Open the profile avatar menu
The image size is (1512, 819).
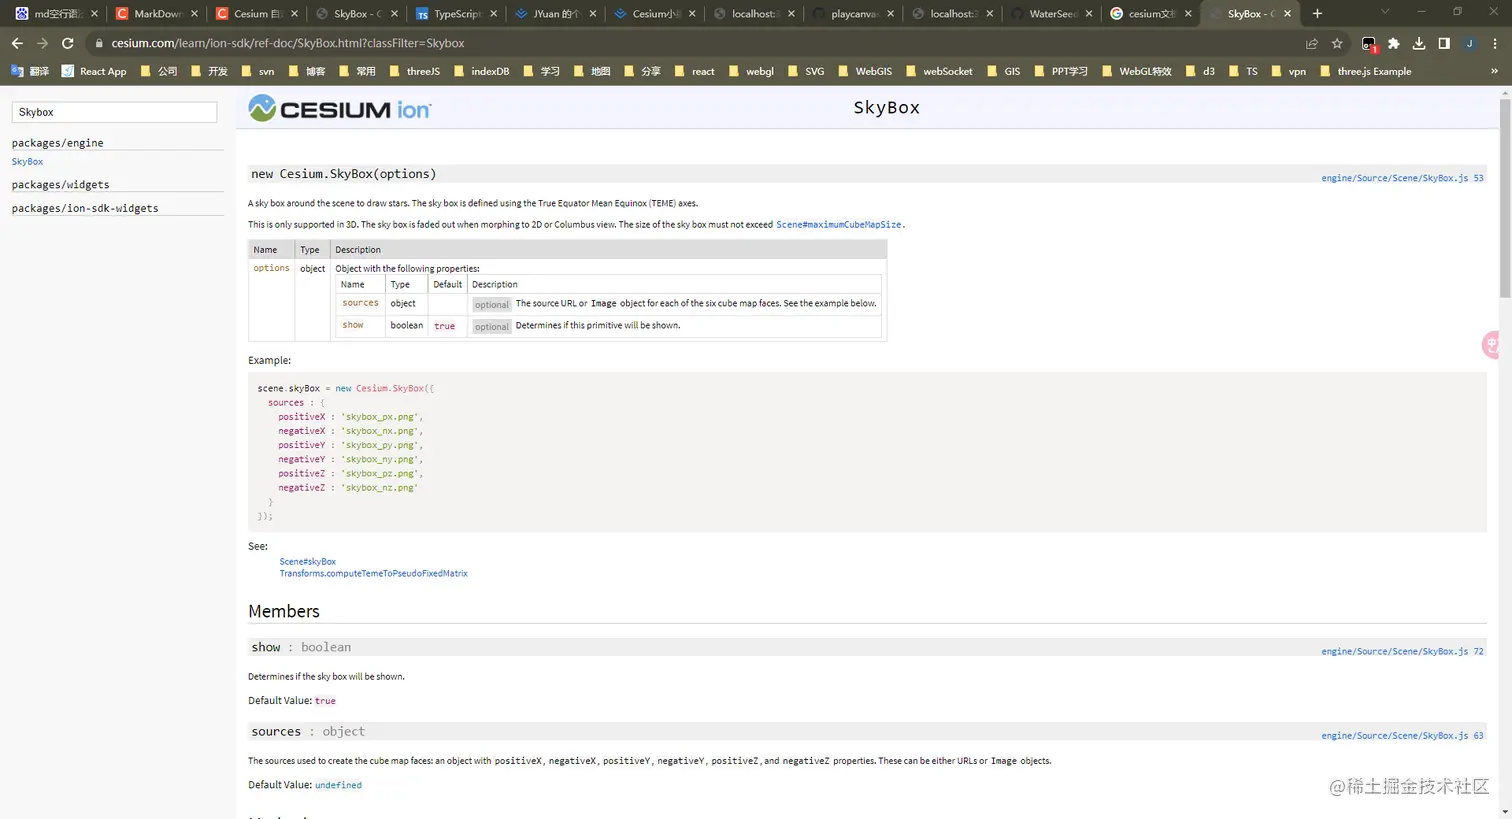pos(1469,43)
